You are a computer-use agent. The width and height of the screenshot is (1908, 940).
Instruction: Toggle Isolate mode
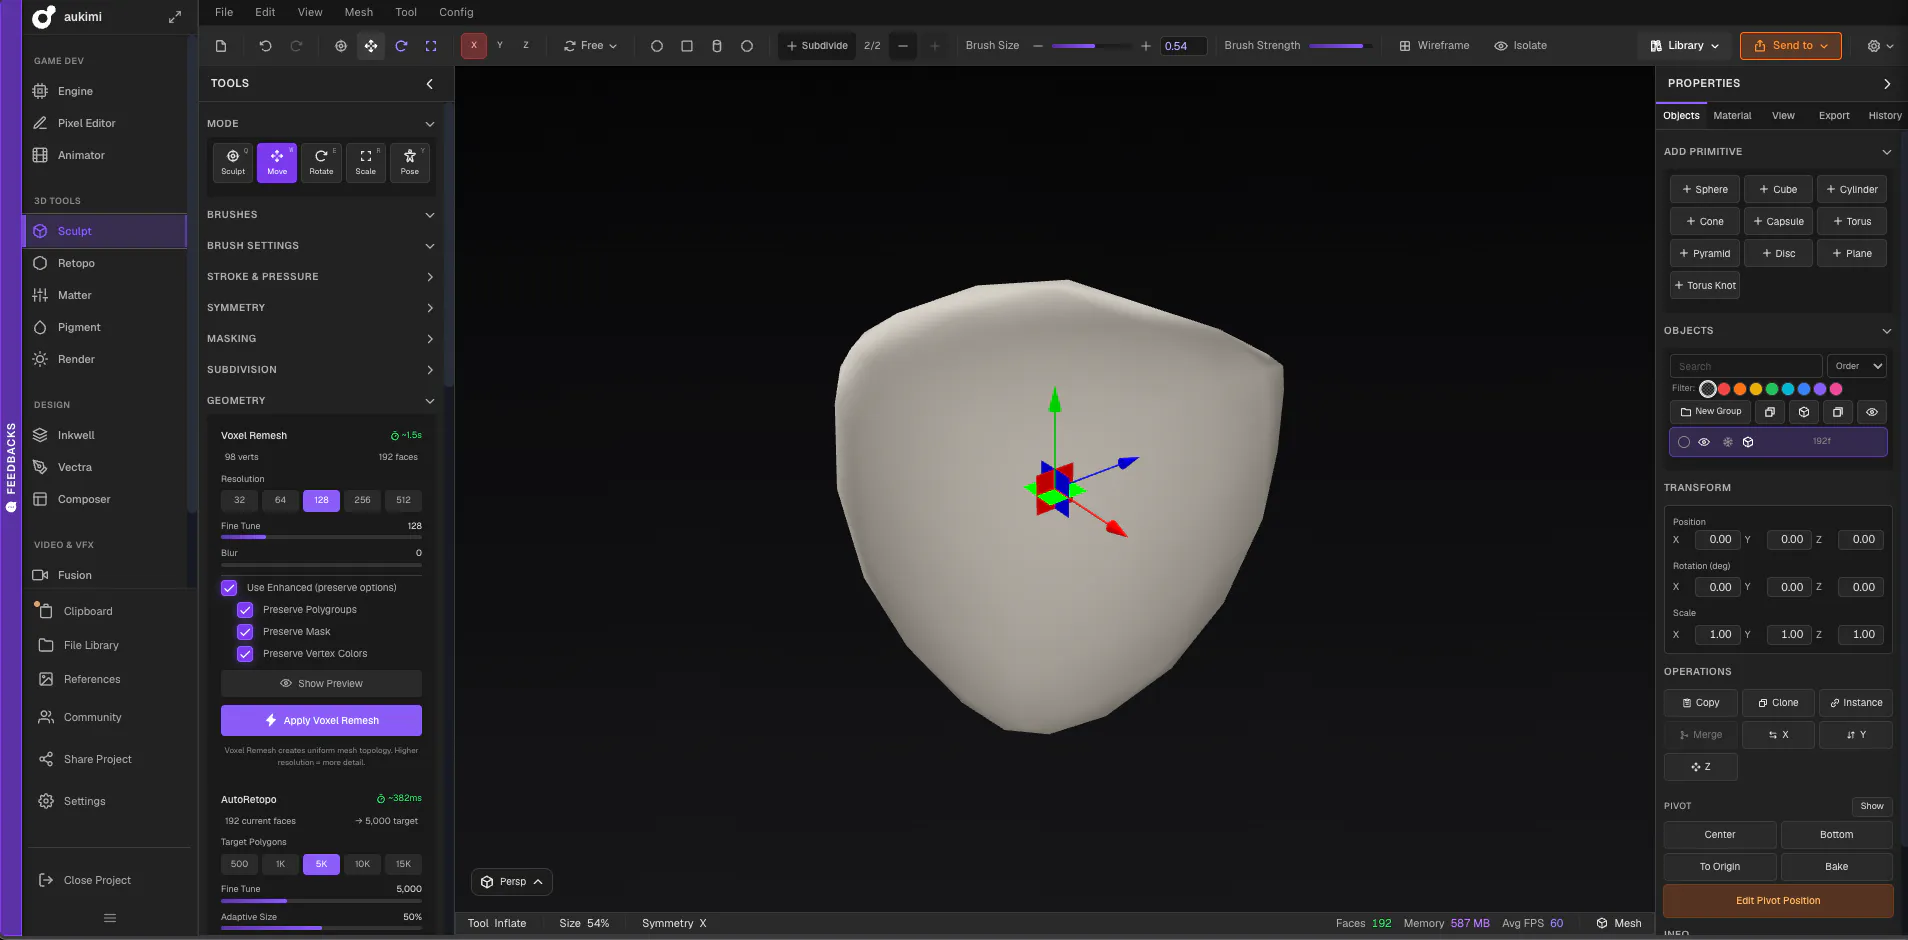[x=1520, y=46]
